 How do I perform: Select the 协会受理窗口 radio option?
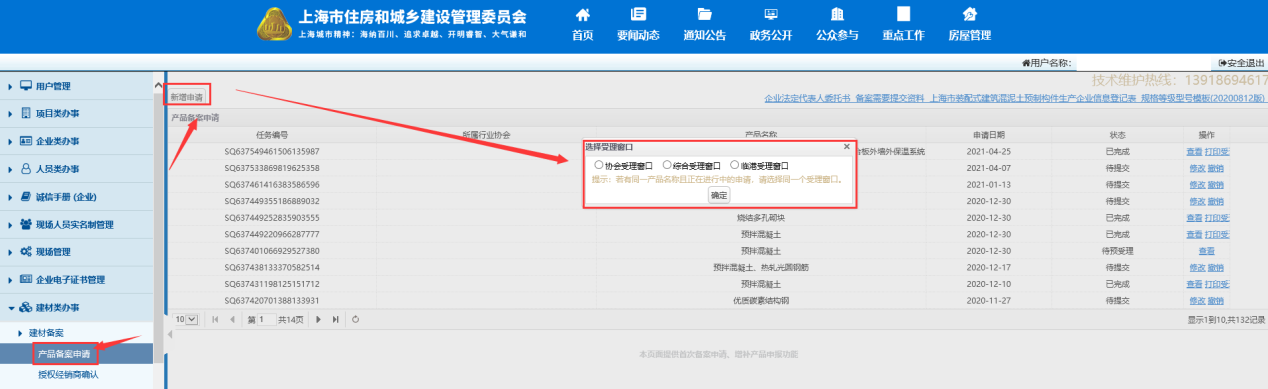click(598, 165)
